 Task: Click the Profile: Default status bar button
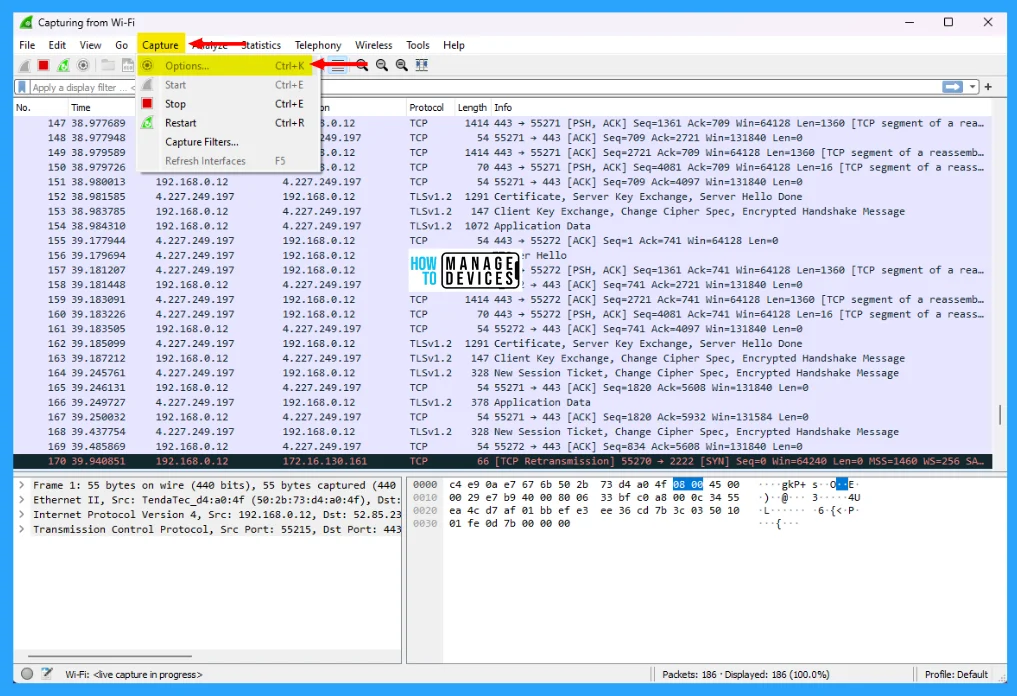pos(957,674)
